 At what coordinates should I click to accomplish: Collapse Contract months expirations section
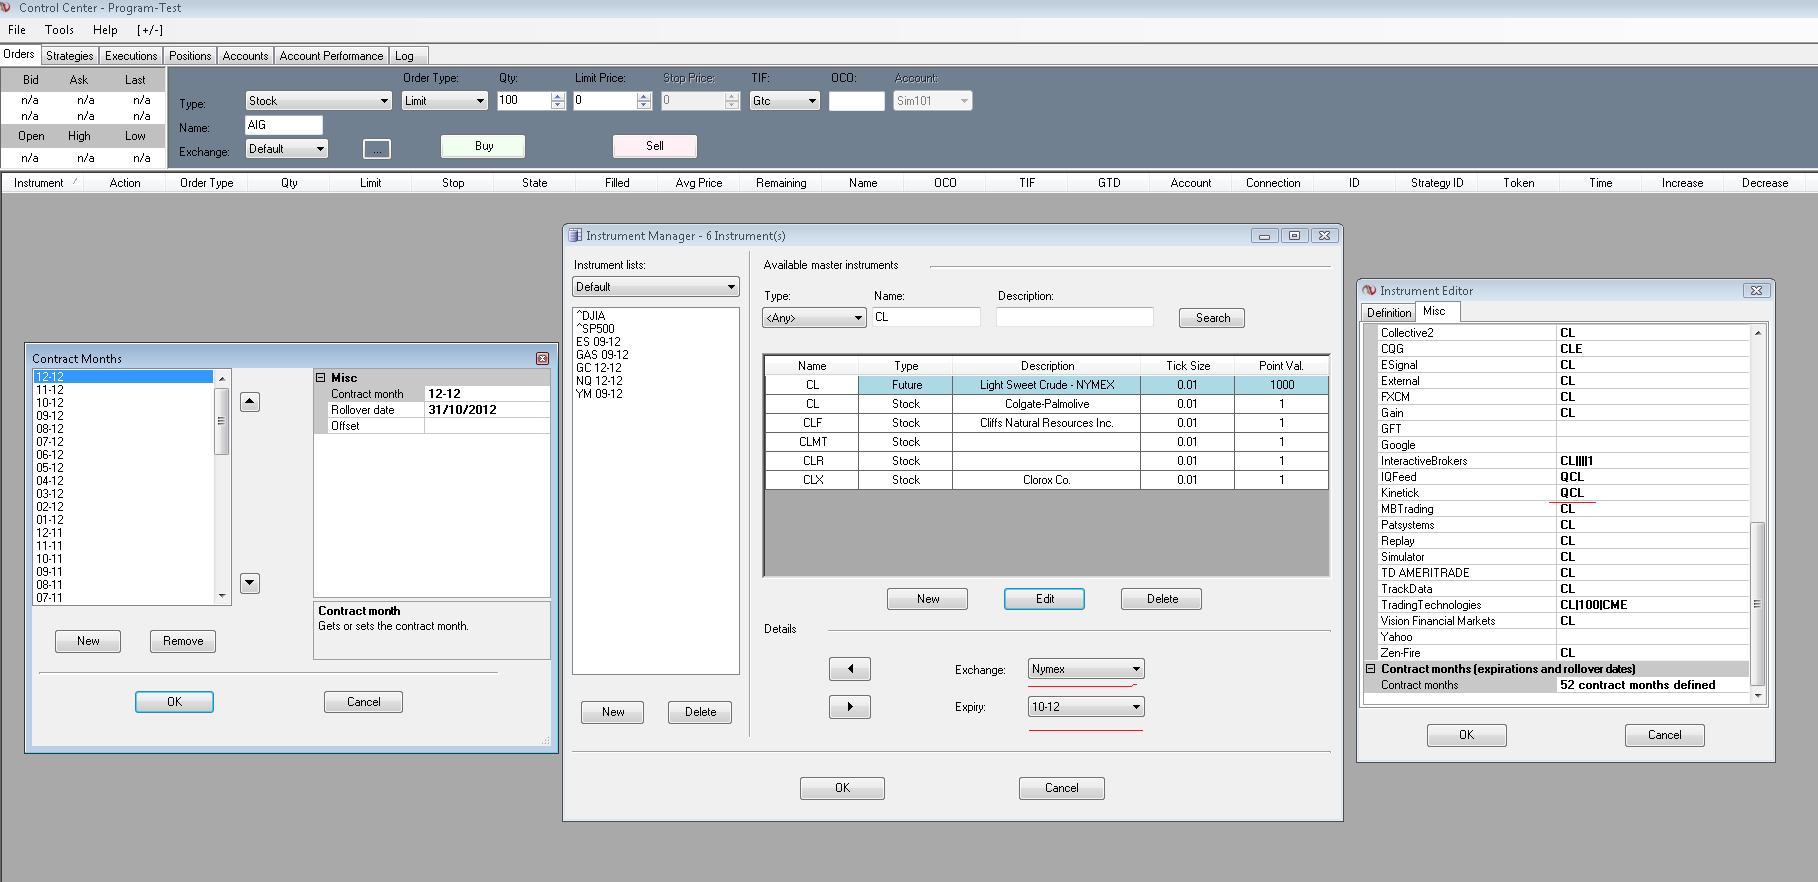tap(1371, 669)
